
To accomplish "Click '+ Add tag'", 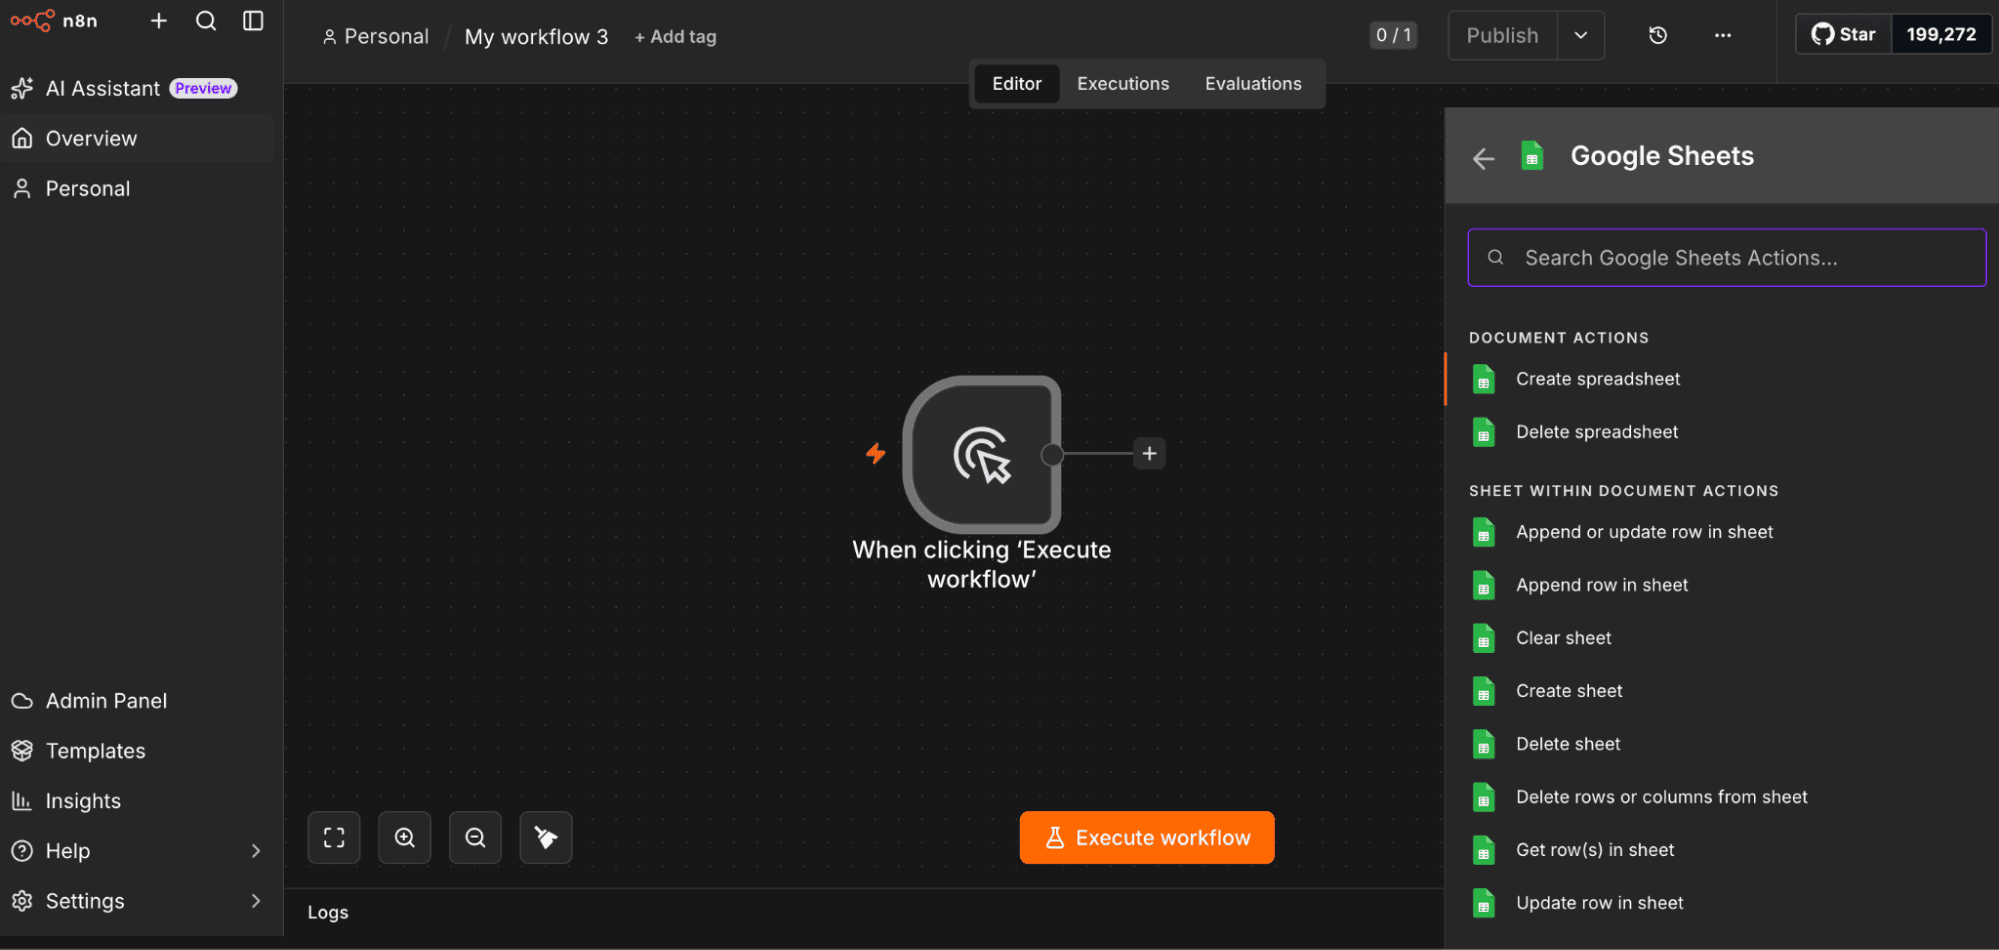I will (x=675, y=36).
